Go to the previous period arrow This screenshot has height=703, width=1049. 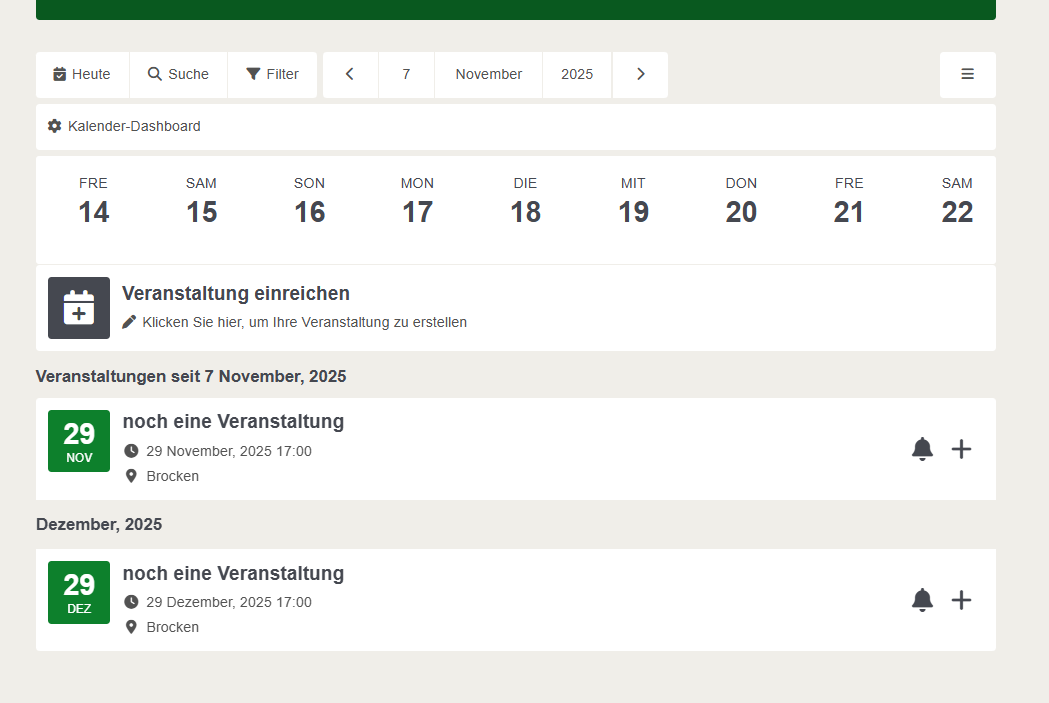pyautogui.click(x=350, y=74)
